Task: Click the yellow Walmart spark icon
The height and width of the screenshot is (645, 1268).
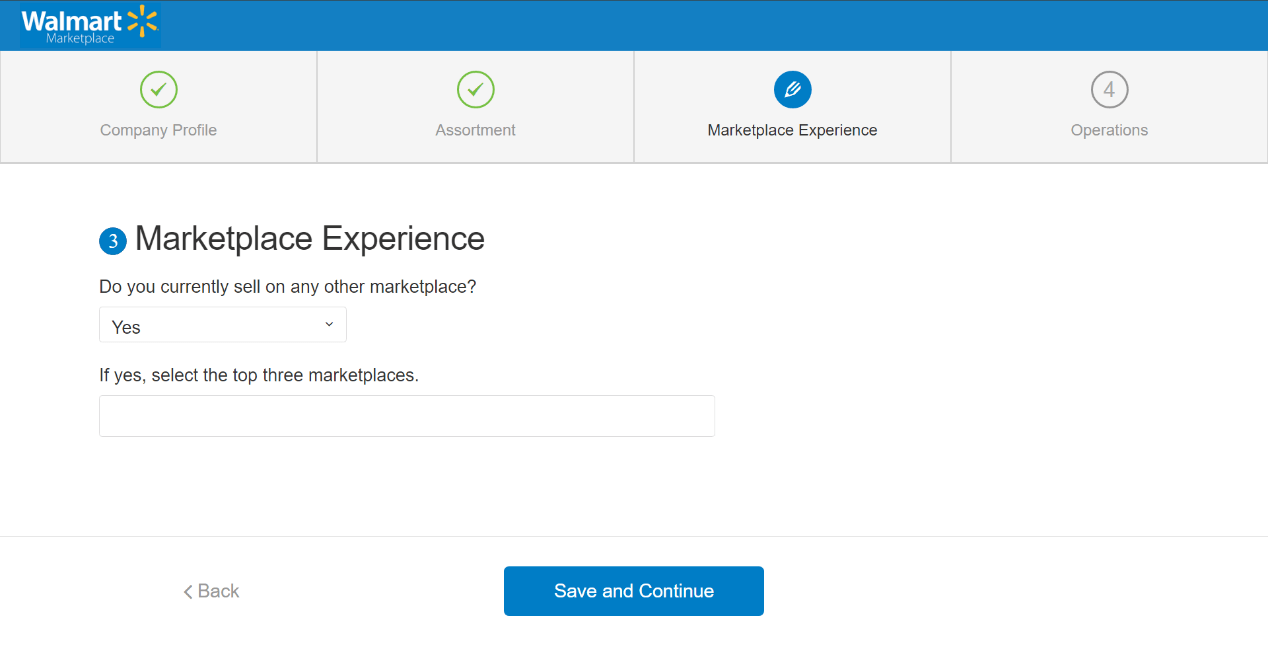Action: tap(143, 20)
